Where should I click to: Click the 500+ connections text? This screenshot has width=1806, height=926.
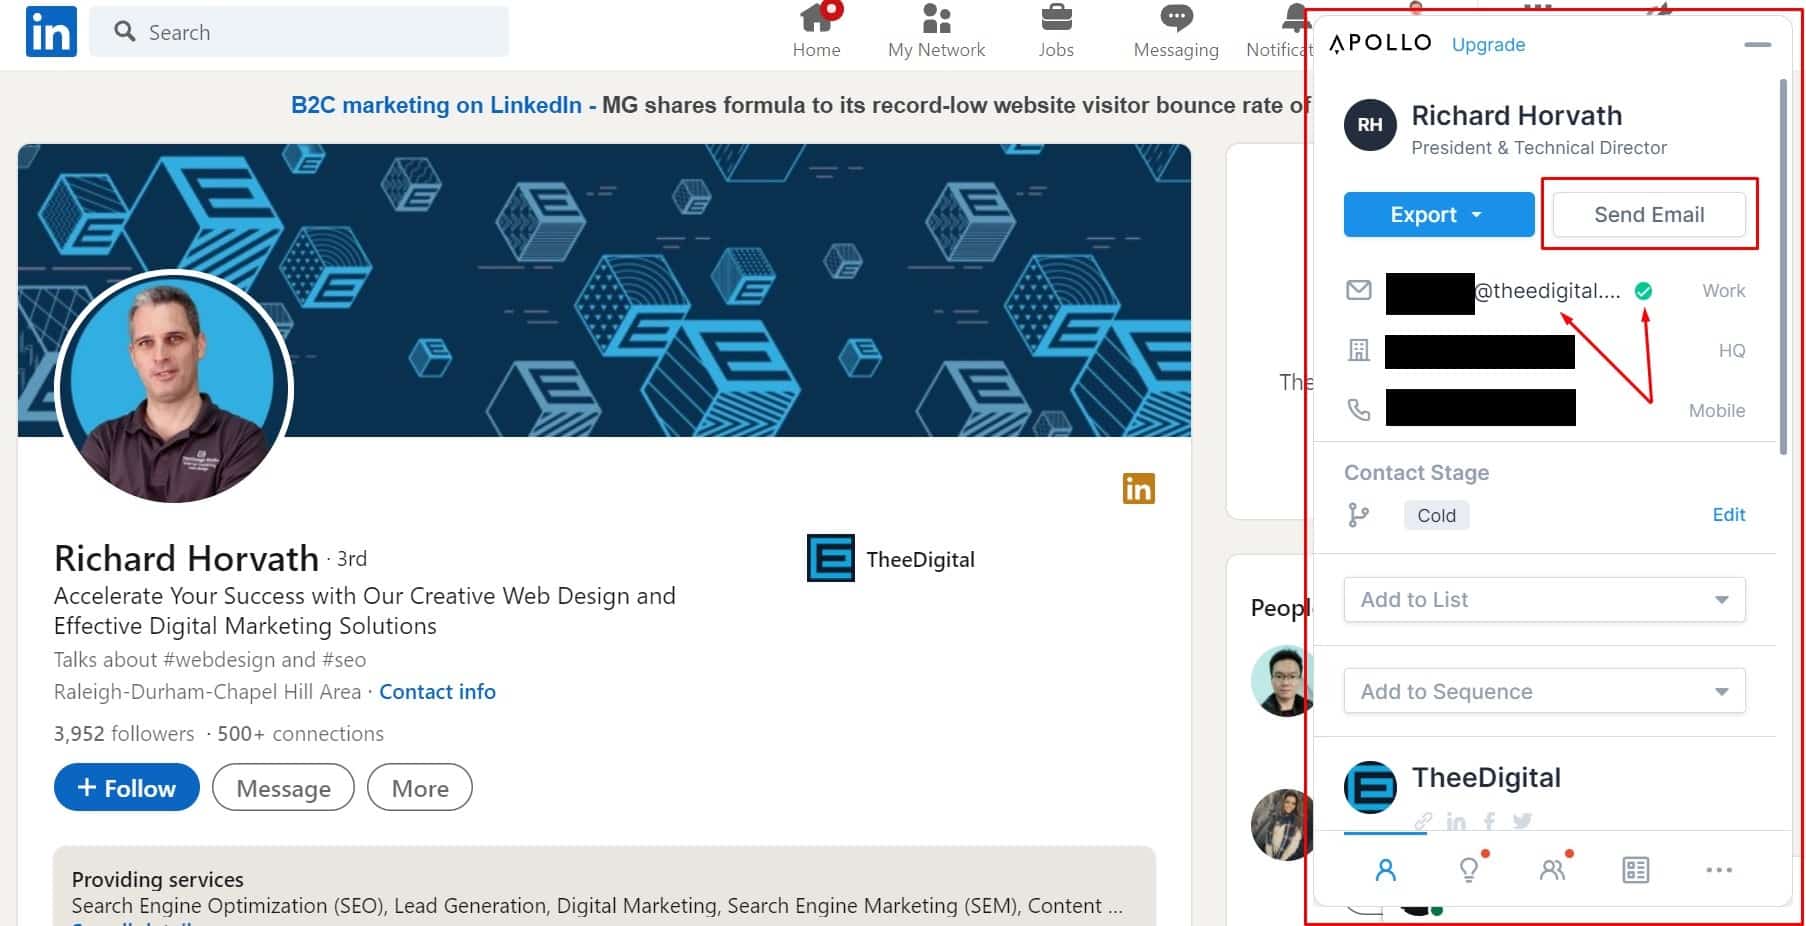click(x=300, y=734)
